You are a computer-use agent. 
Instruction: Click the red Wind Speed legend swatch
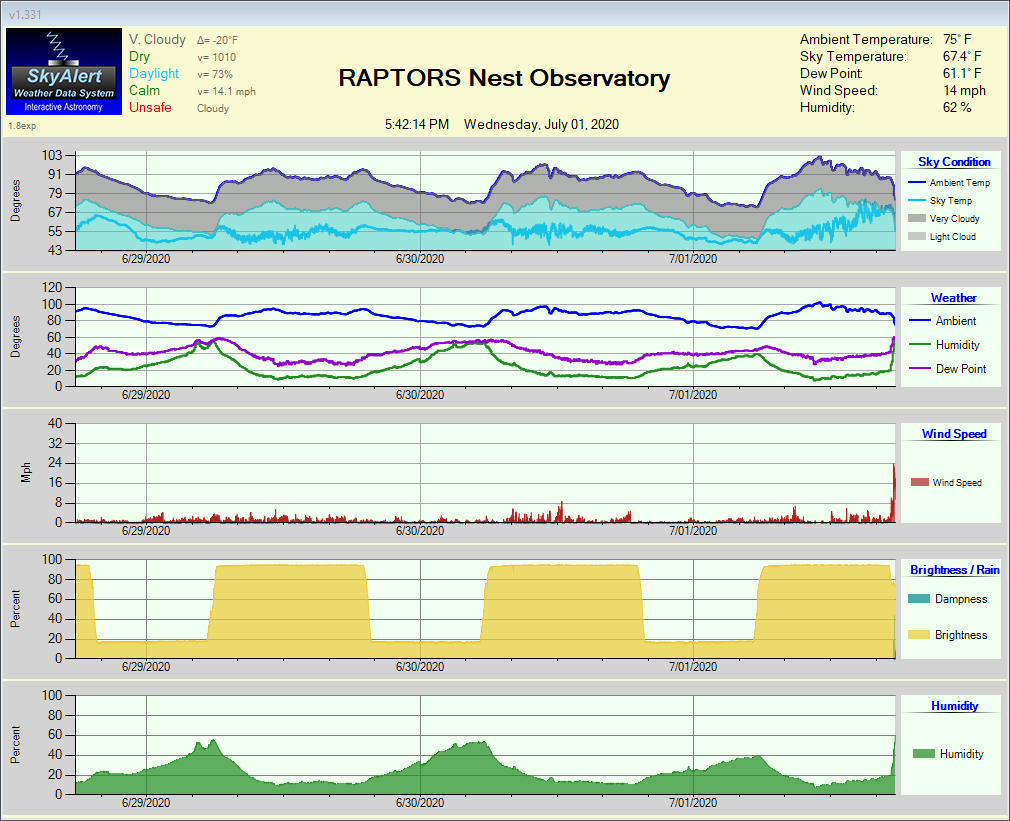click(x=919, y=483)
